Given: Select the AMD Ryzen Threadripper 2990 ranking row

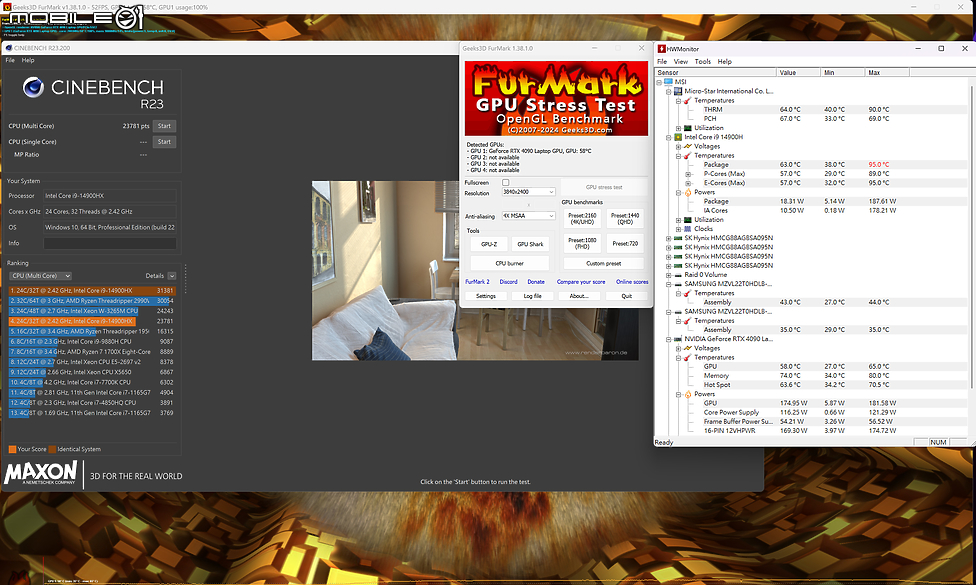Looking at the screenshot, I should coord(92,301).
